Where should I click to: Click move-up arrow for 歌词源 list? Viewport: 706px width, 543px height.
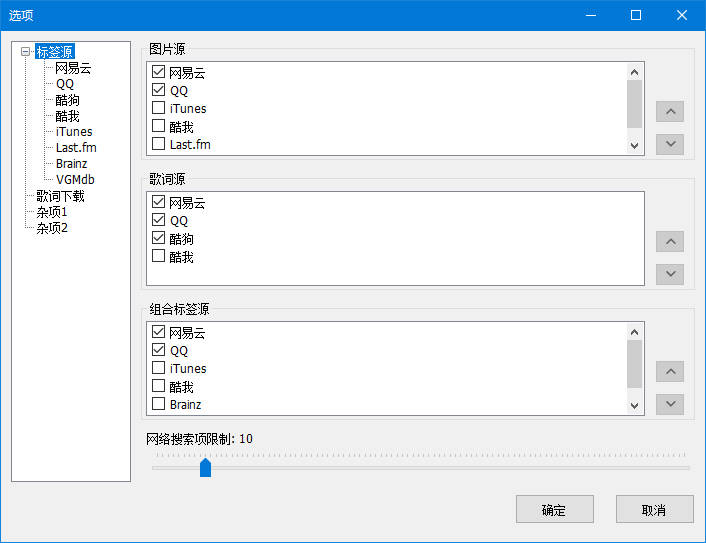(670, 242)
